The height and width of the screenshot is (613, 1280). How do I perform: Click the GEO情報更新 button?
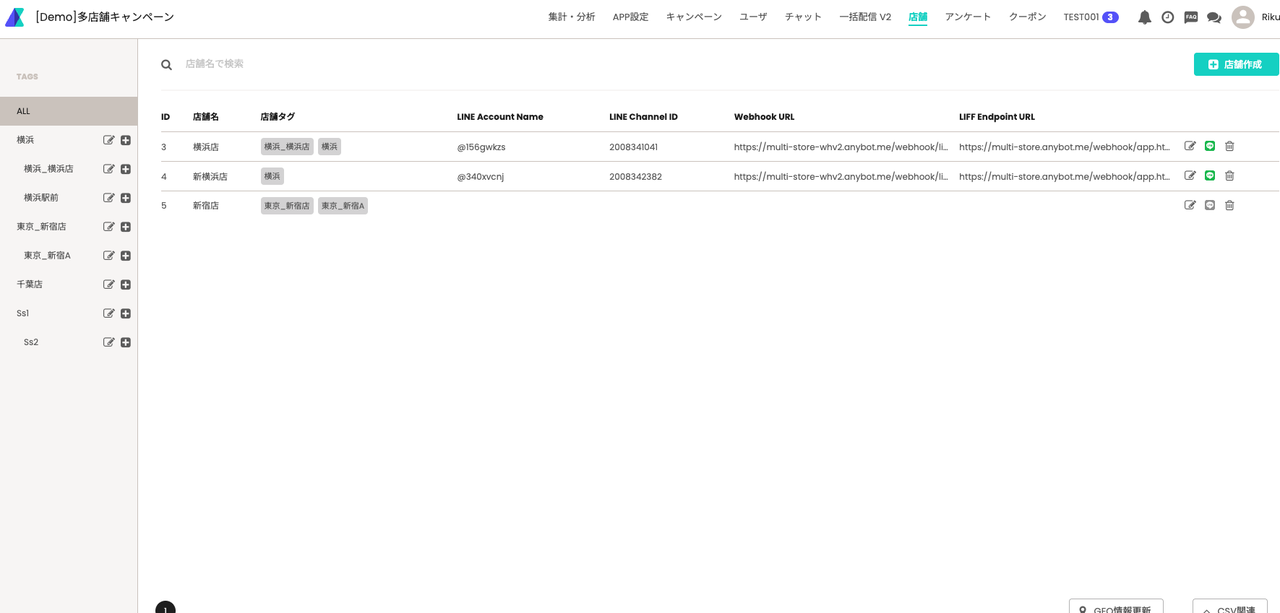[x=1115, y=607]
